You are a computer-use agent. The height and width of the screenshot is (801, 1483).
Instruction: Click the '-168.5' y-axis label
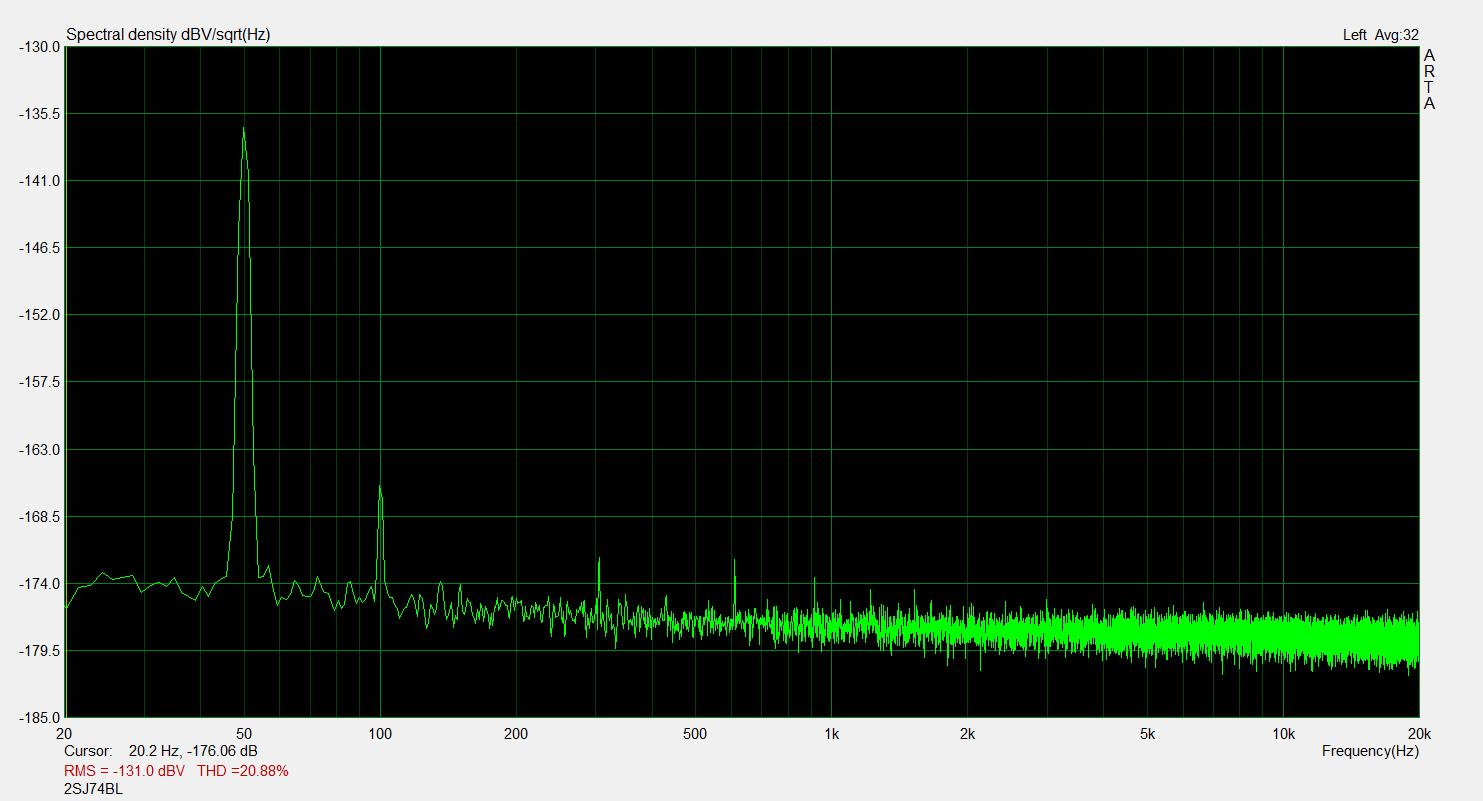click(39, 517)
